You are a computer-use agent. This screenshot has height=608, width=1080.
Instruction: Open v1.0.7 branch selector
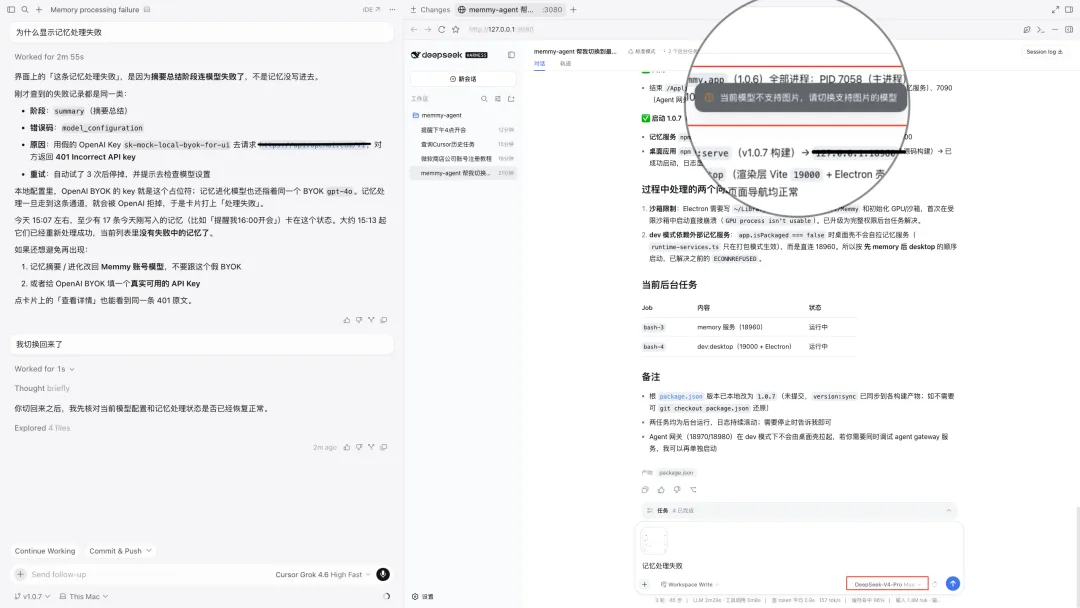coord(32,596)
